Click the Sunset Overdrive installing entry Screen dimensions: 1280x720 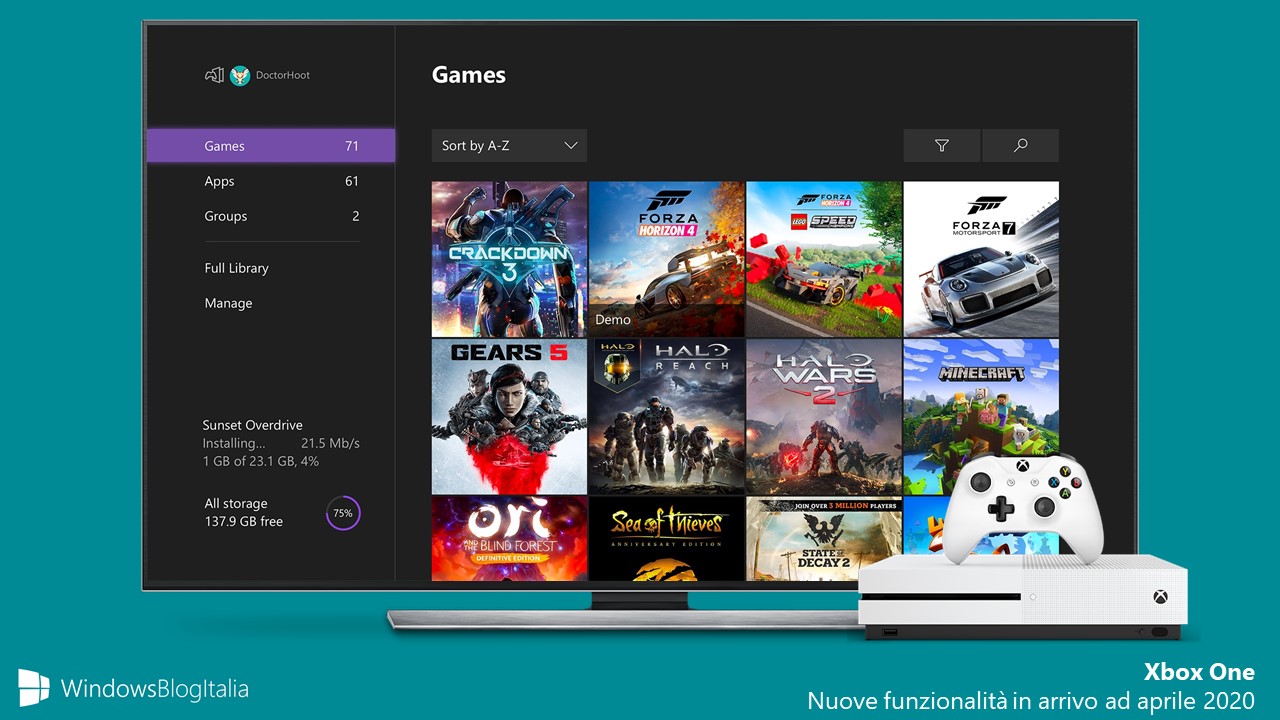(281, 443)
